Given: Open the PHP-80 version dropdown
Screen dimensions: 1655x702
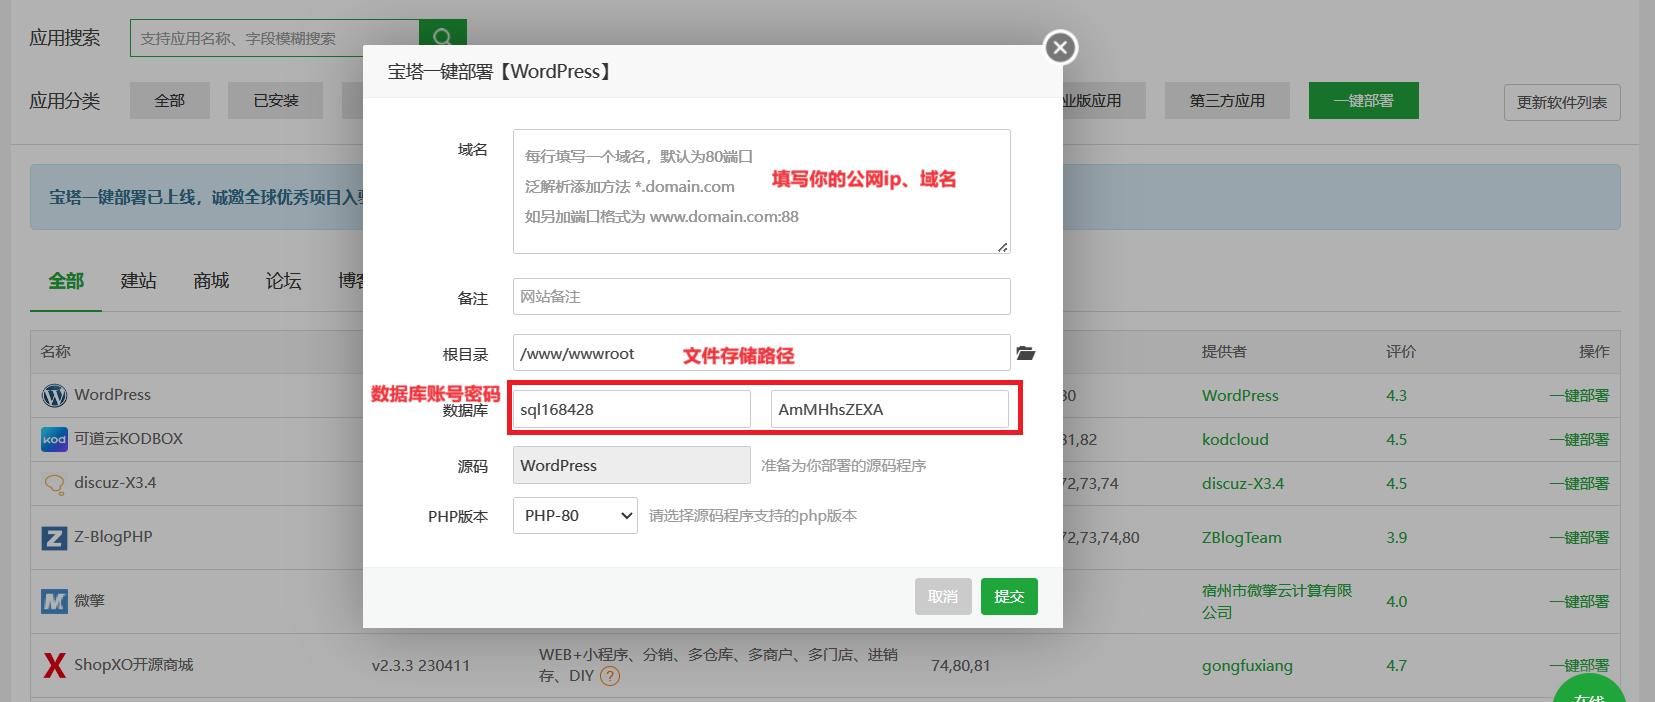Looking at the screenshot, I should tap(575, 516).
